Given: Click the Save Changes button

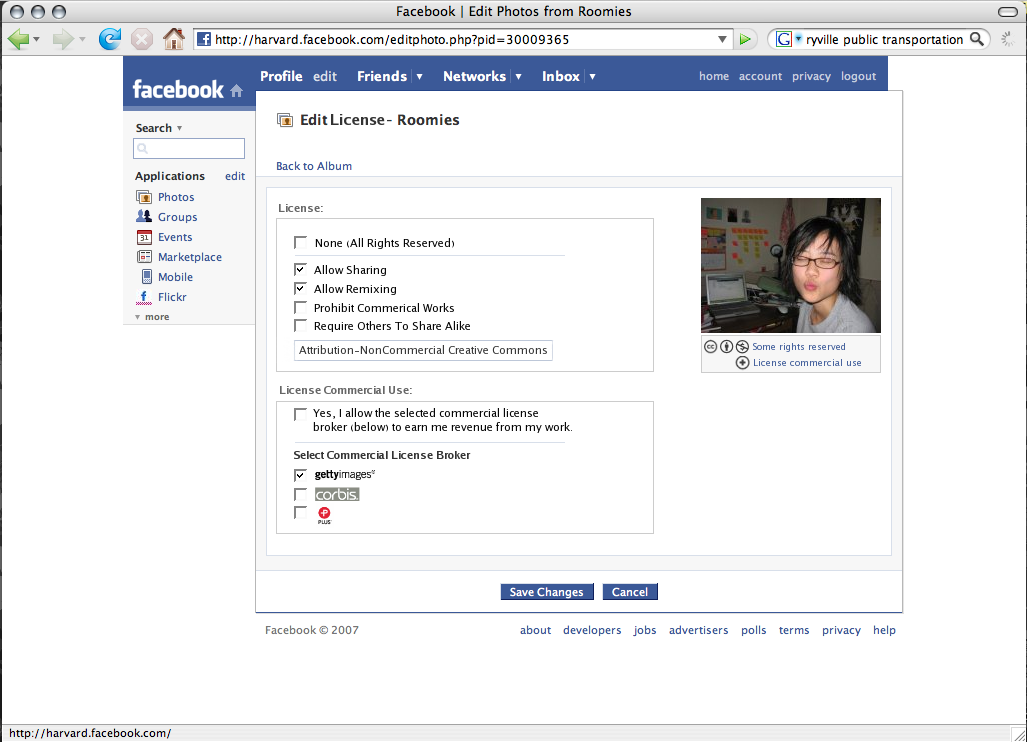Looking at the screenshot, I should coord(547,591).
